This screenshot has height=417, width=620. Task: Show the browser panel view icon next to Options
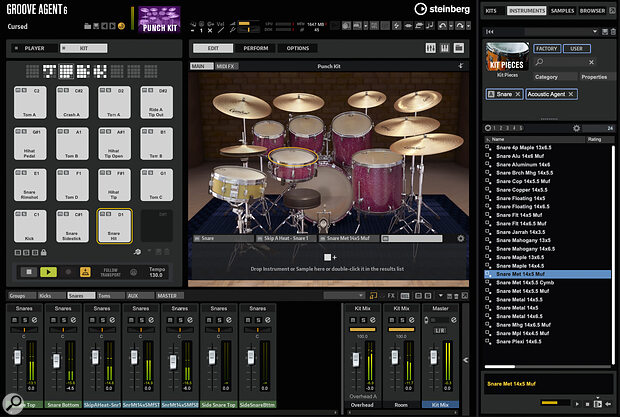pos(459,48)
